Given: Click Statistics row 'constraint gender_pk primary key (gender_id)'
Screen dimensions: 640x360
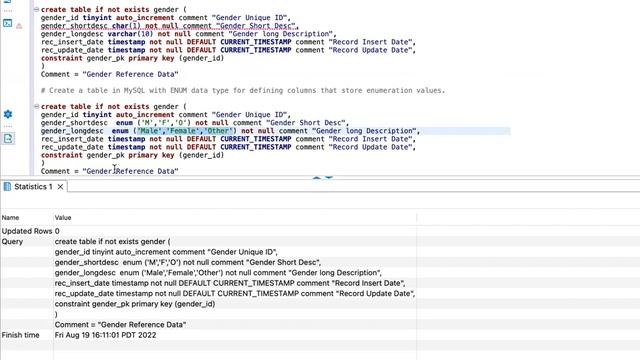Looking at the screenshot, I should click(x=135, y=304).
